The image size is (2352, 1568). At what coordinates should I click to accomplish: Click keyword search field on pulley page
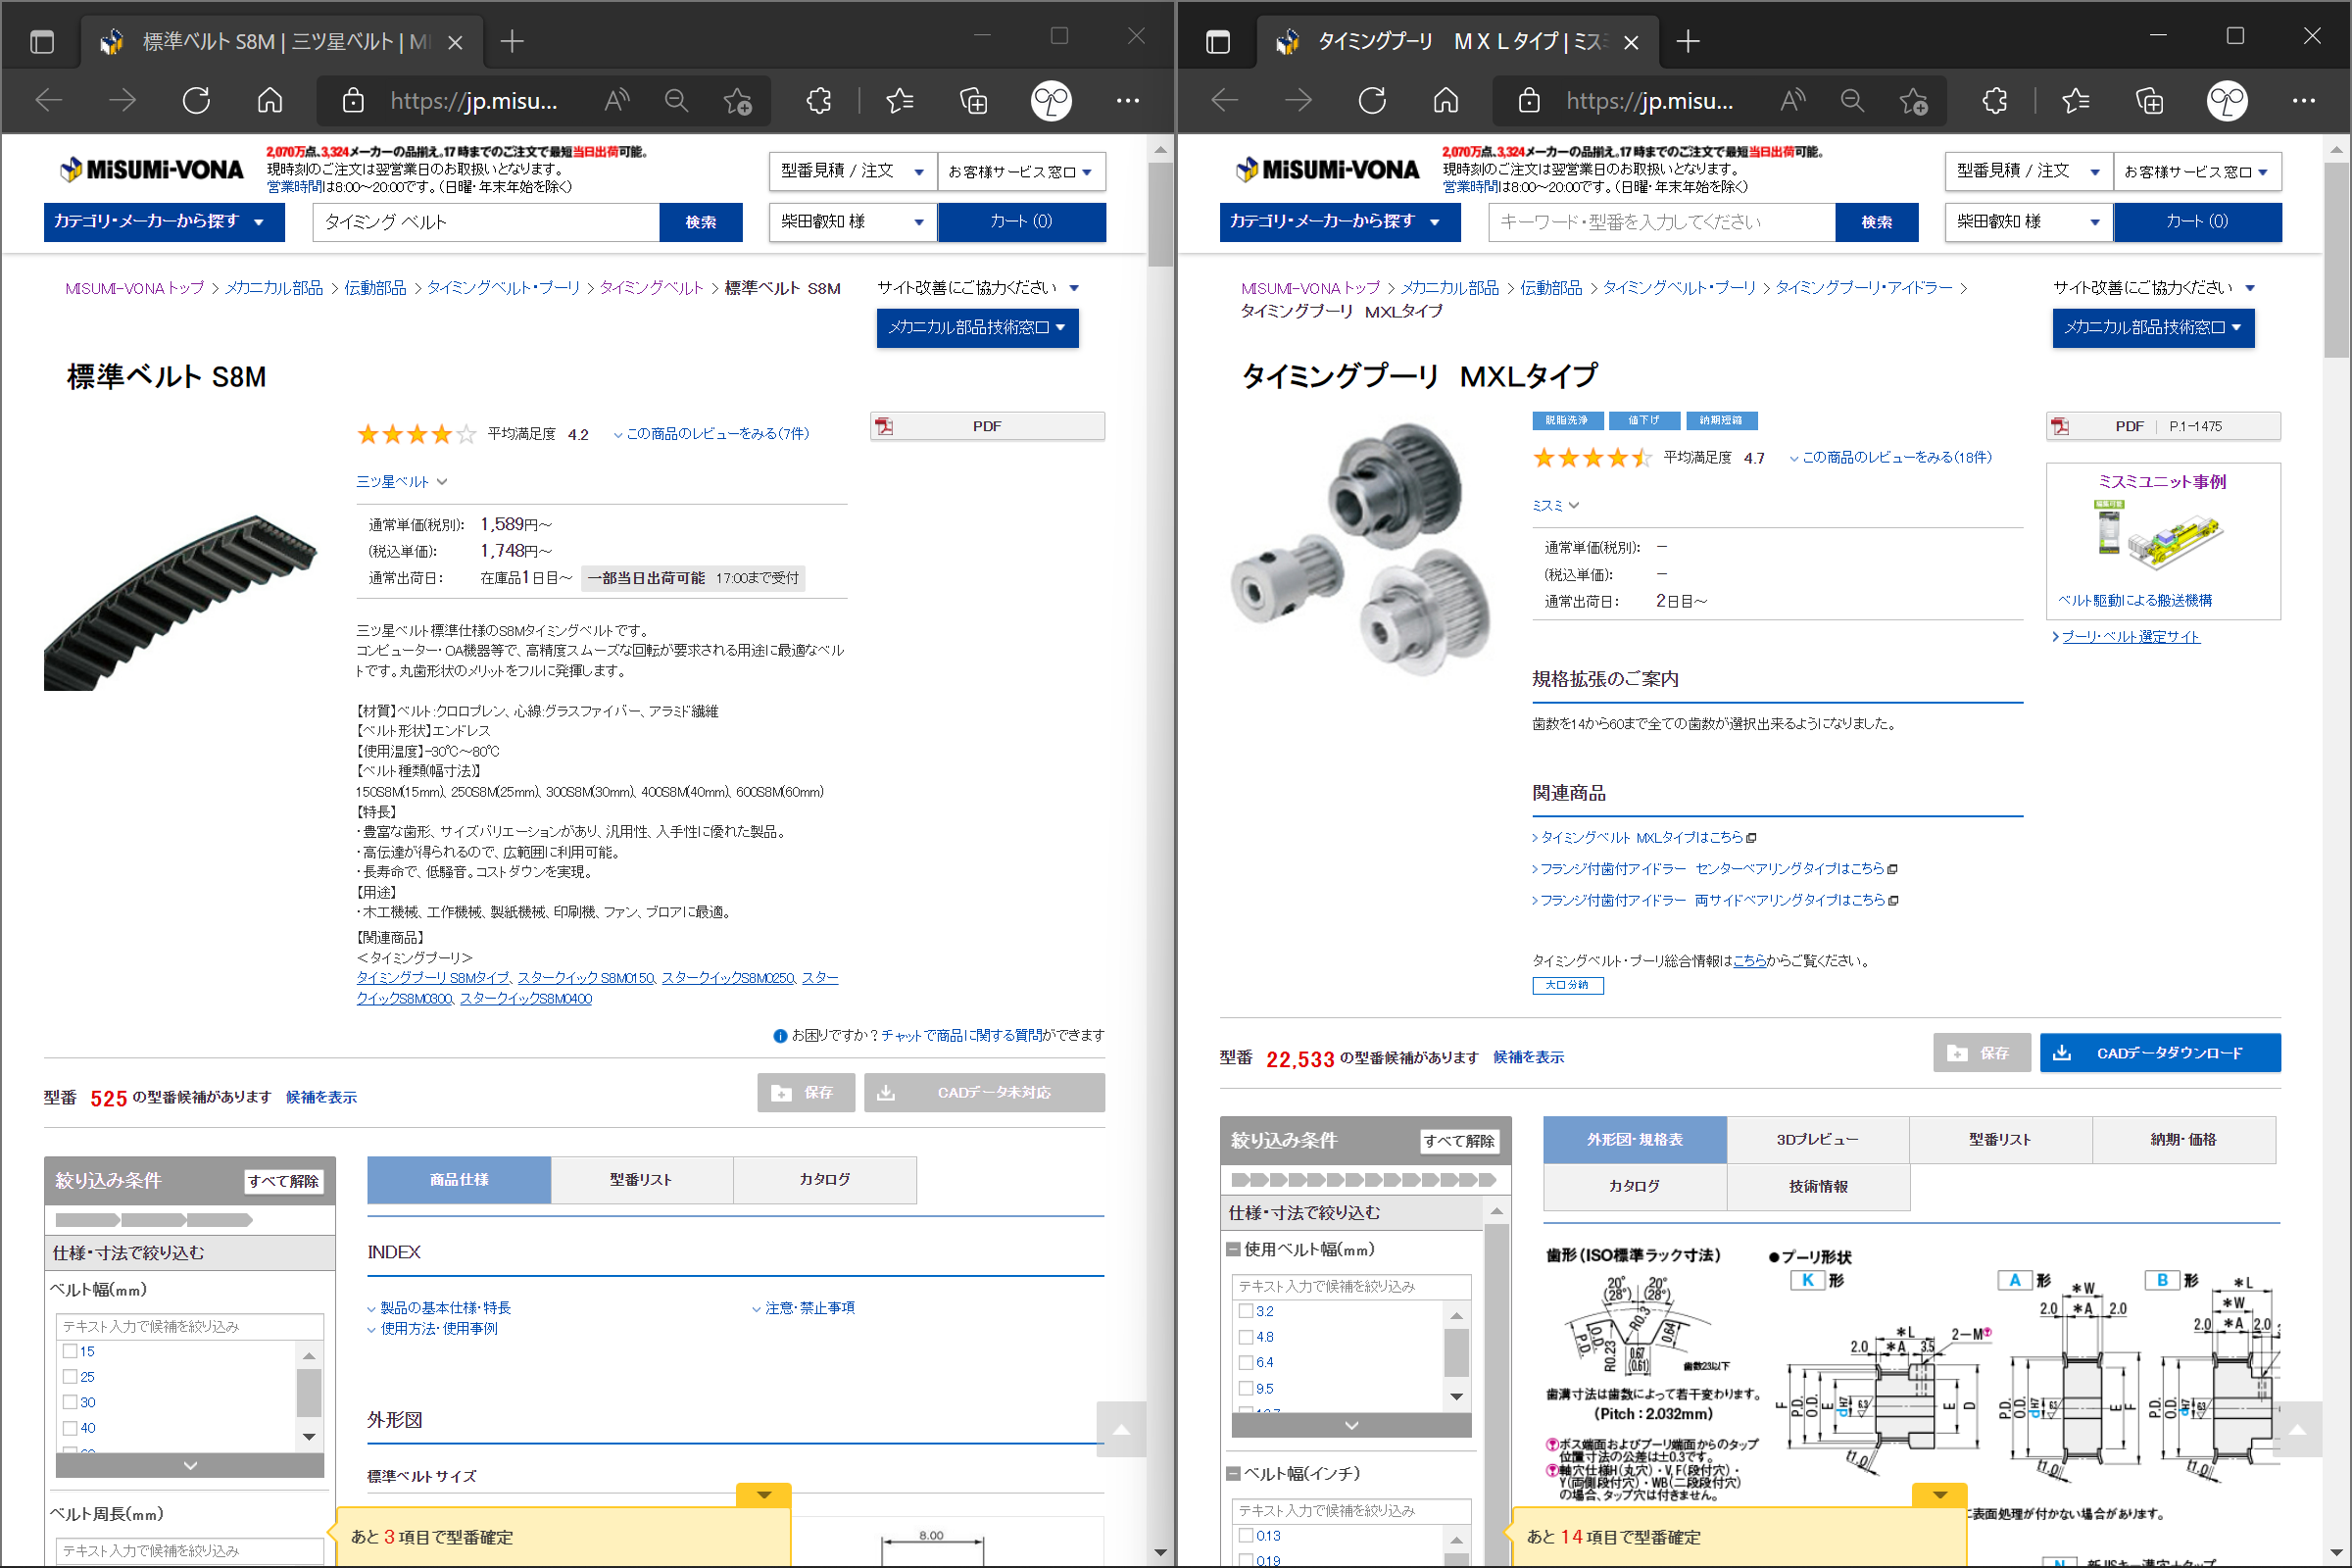click(1662, 222)
